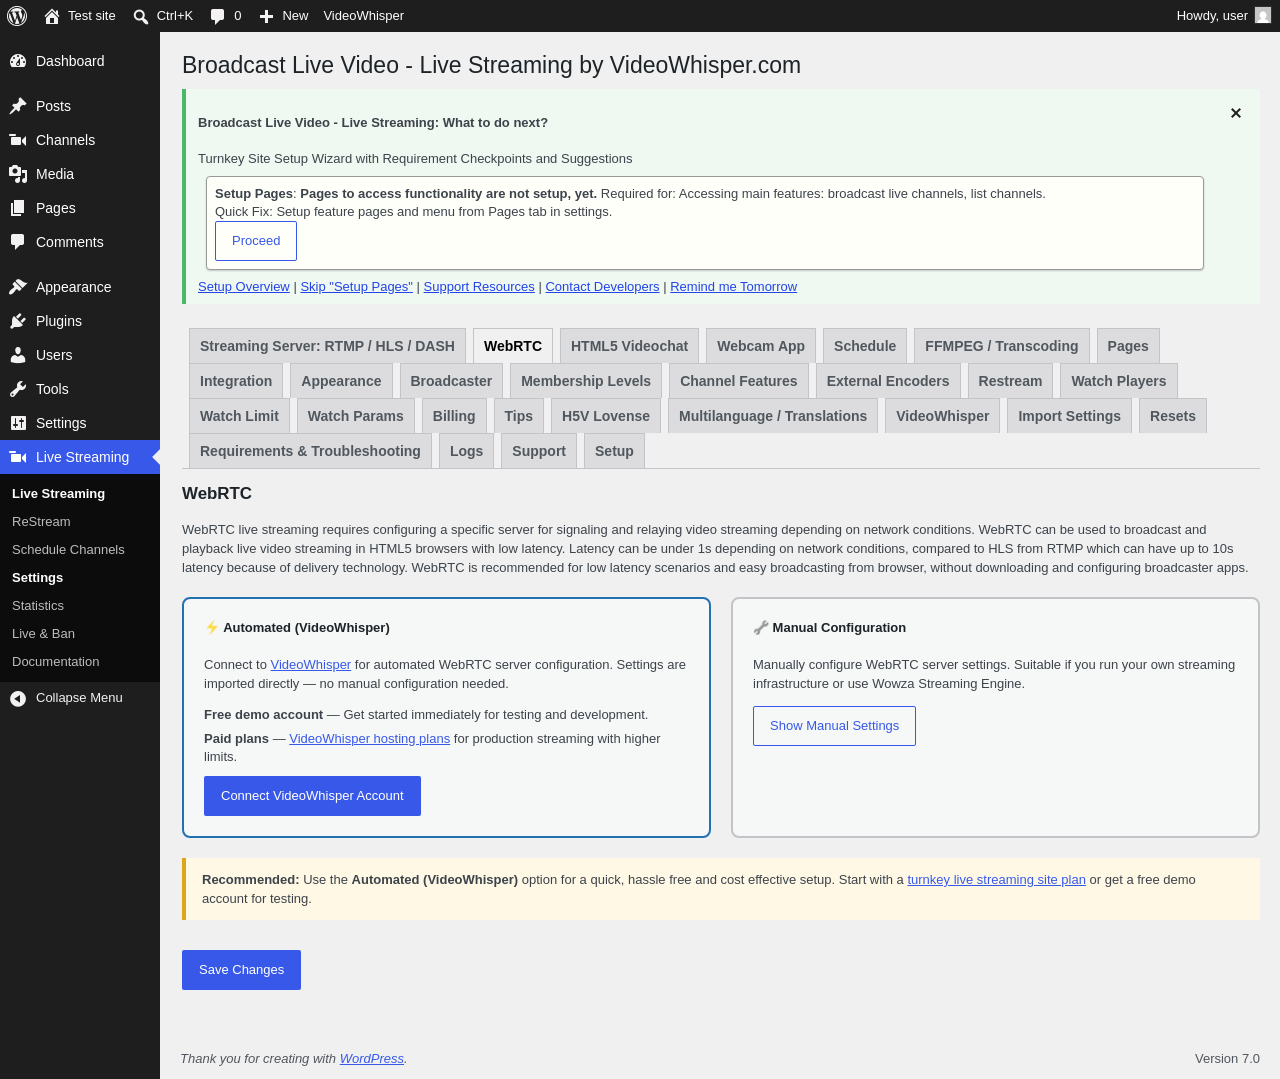The width and height of the screenshot is (1280, 1079).
Task: Open the Setup Overview link
Action: [244, 287]
